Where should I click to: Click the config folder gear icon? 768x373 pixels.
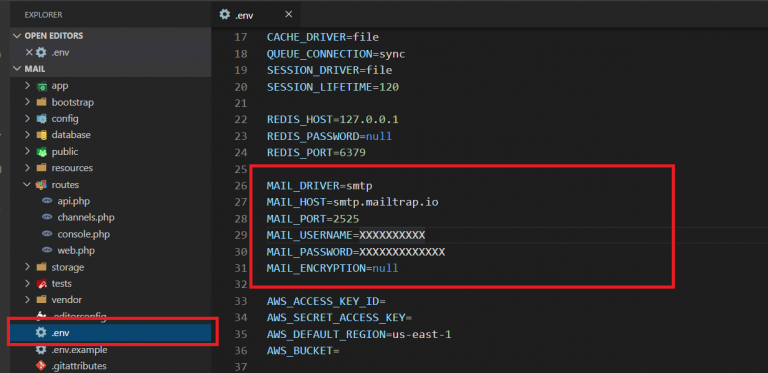(x=42, y=118)
